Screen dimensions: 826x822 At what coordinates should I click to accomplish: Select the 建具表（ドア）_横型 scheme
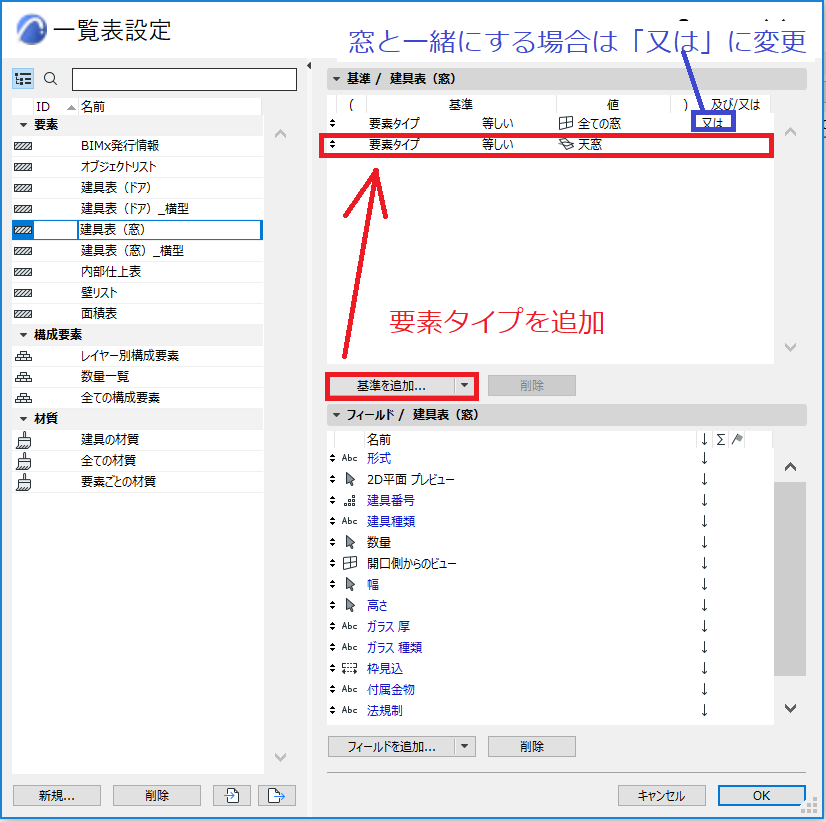137,209
